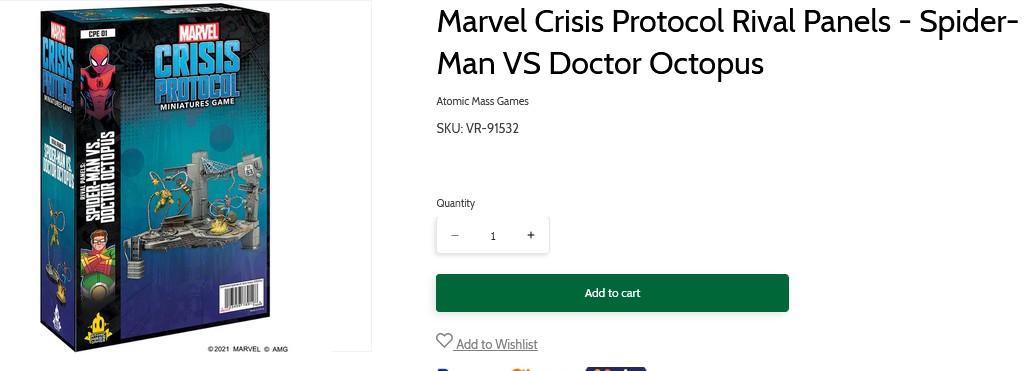Click the heart wishlist icon

point(444,341)
